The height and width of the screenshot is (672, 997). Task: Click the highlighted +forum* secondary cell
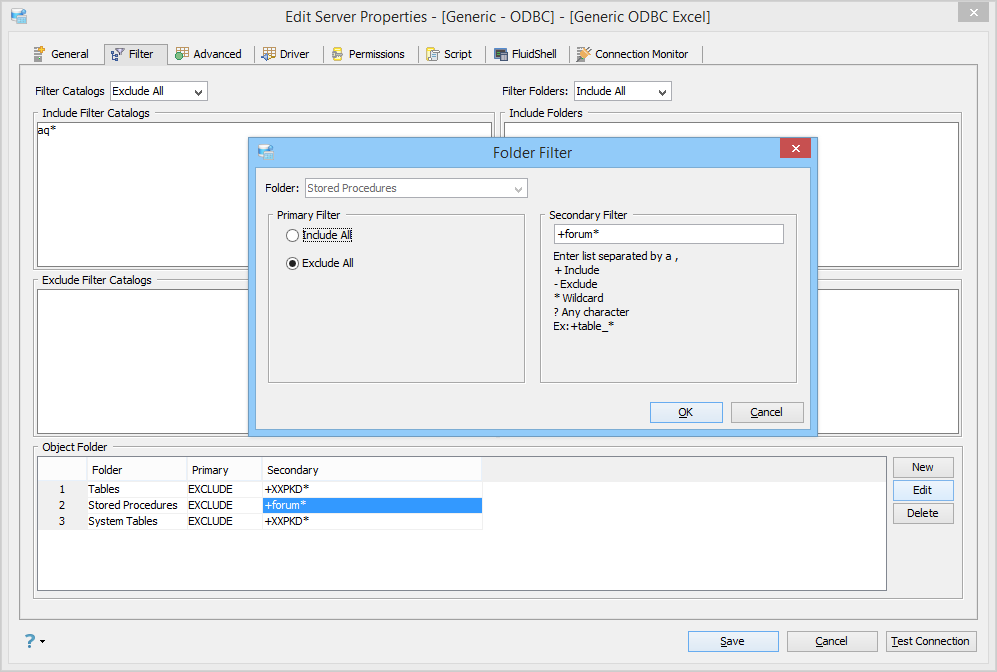(x=372, y=505)
